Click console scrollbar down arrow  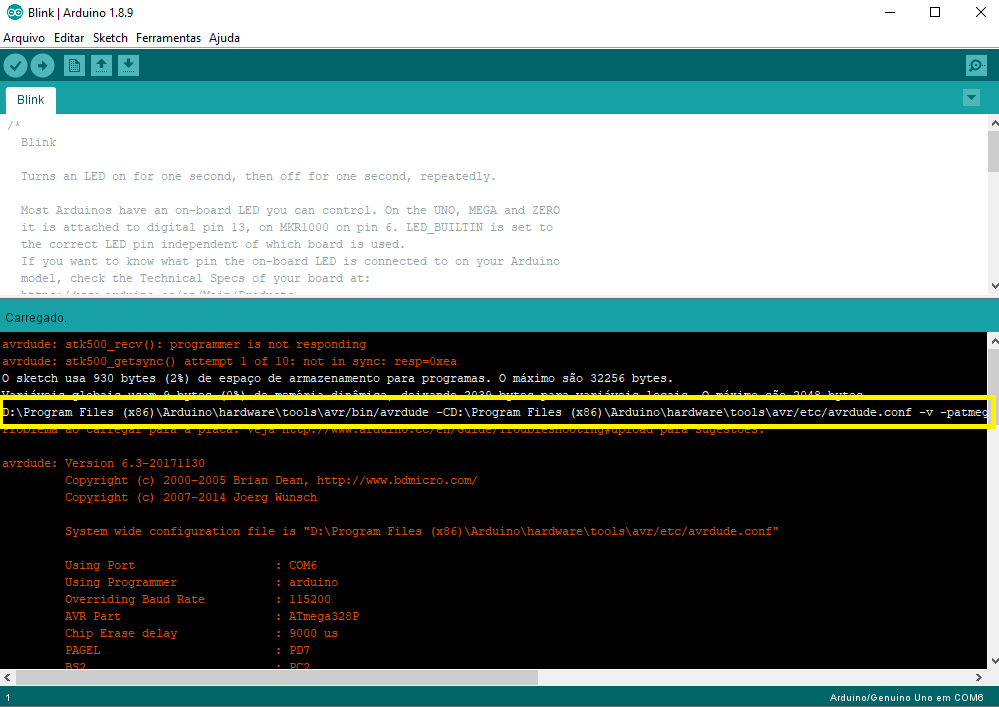click(x=993, y=661)
